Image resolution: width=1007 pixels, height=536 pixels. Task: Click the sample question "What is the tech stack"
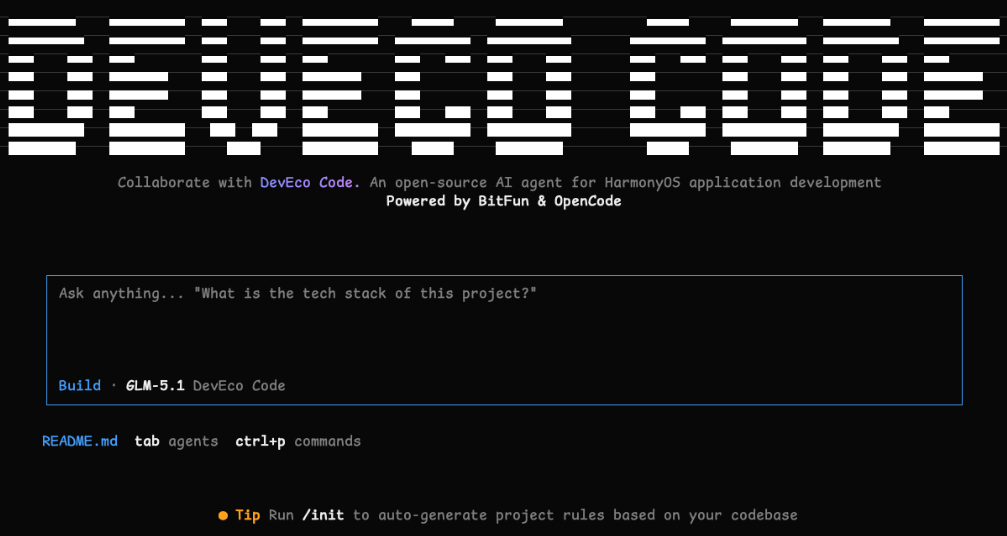coord(298,293)
